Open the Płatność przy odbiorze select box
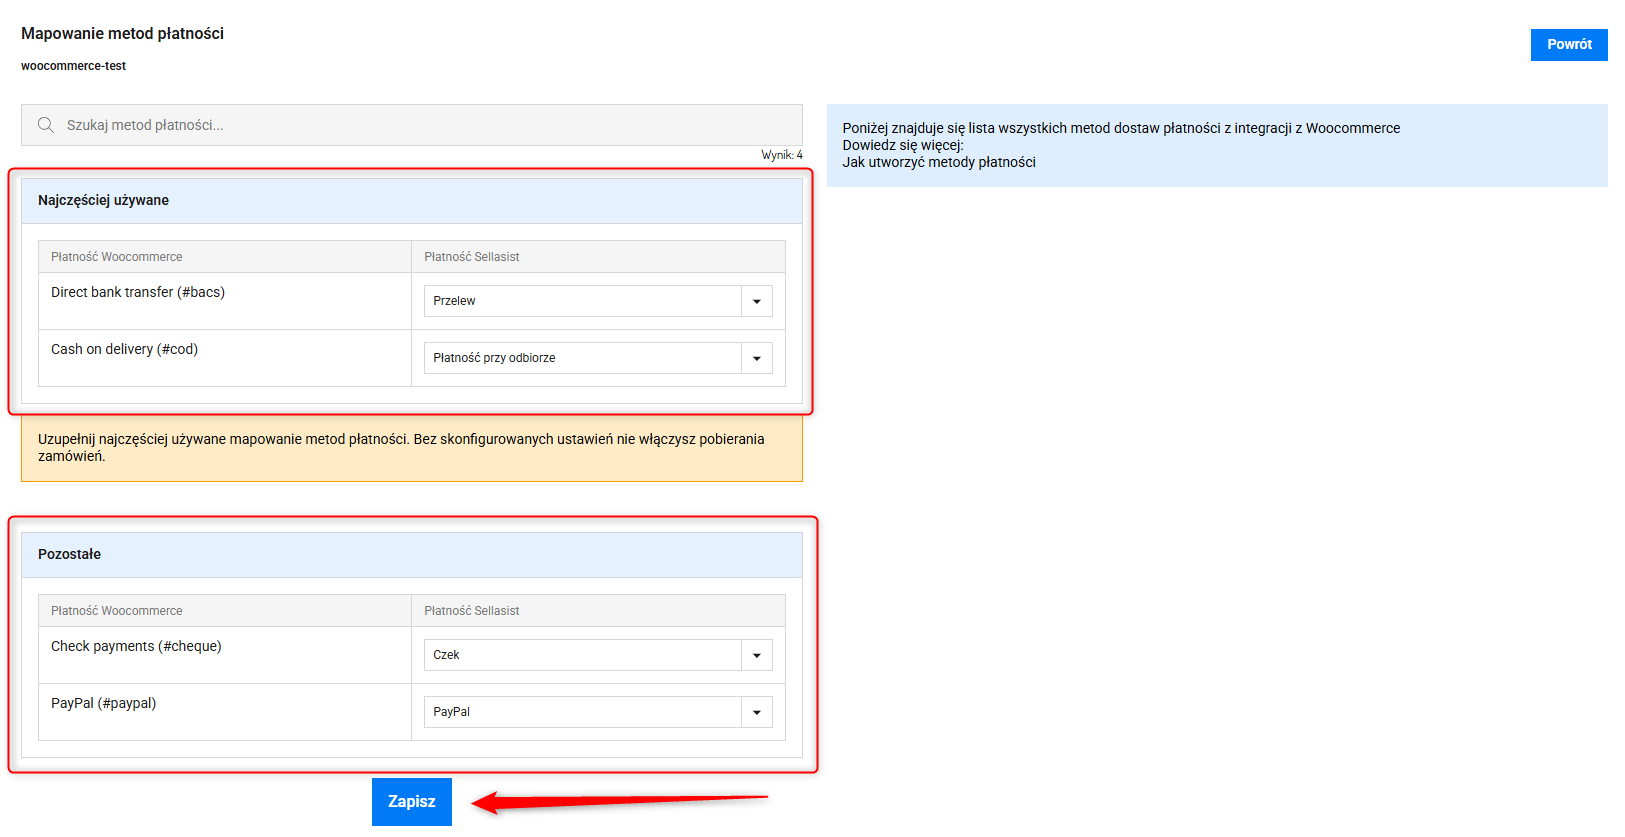This screenshot has height=837, width=1625. click(x=582, y=358)
